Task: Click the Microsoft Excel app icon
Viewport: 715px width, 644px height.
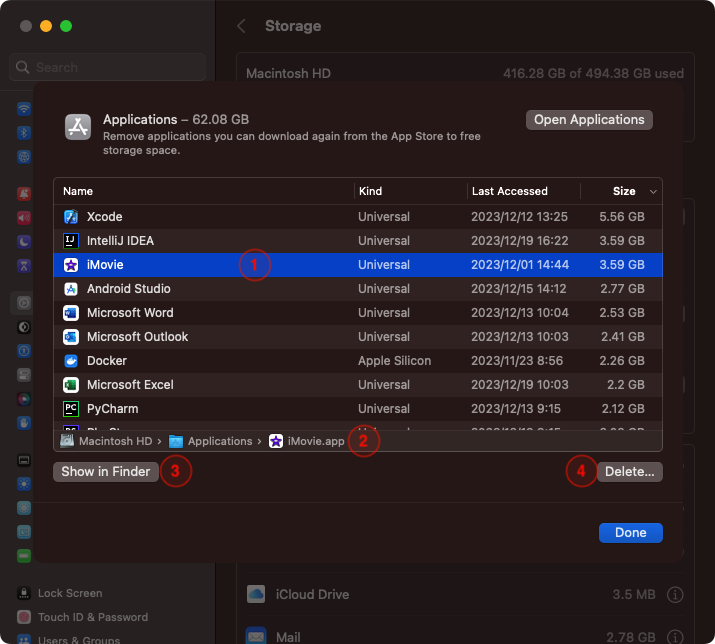Action: tap(71, 385)
